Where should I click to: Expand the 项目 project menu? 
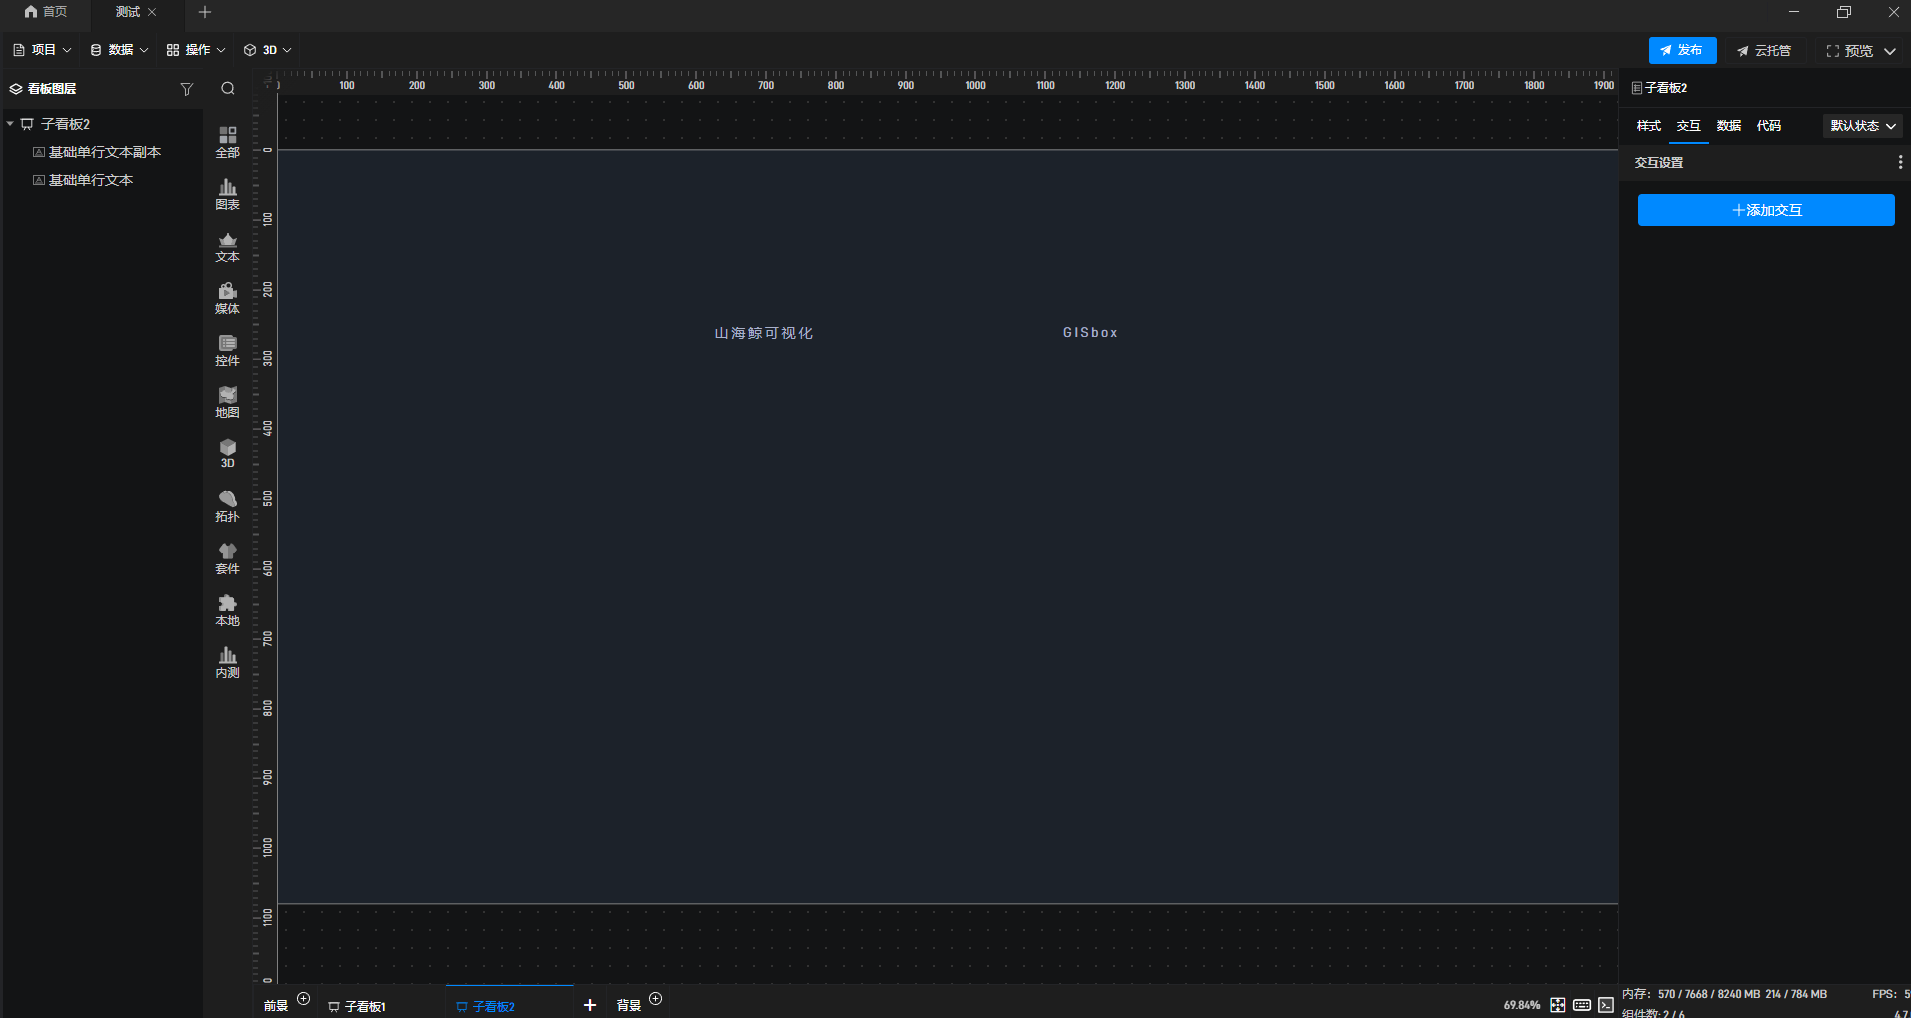point(42,50)
